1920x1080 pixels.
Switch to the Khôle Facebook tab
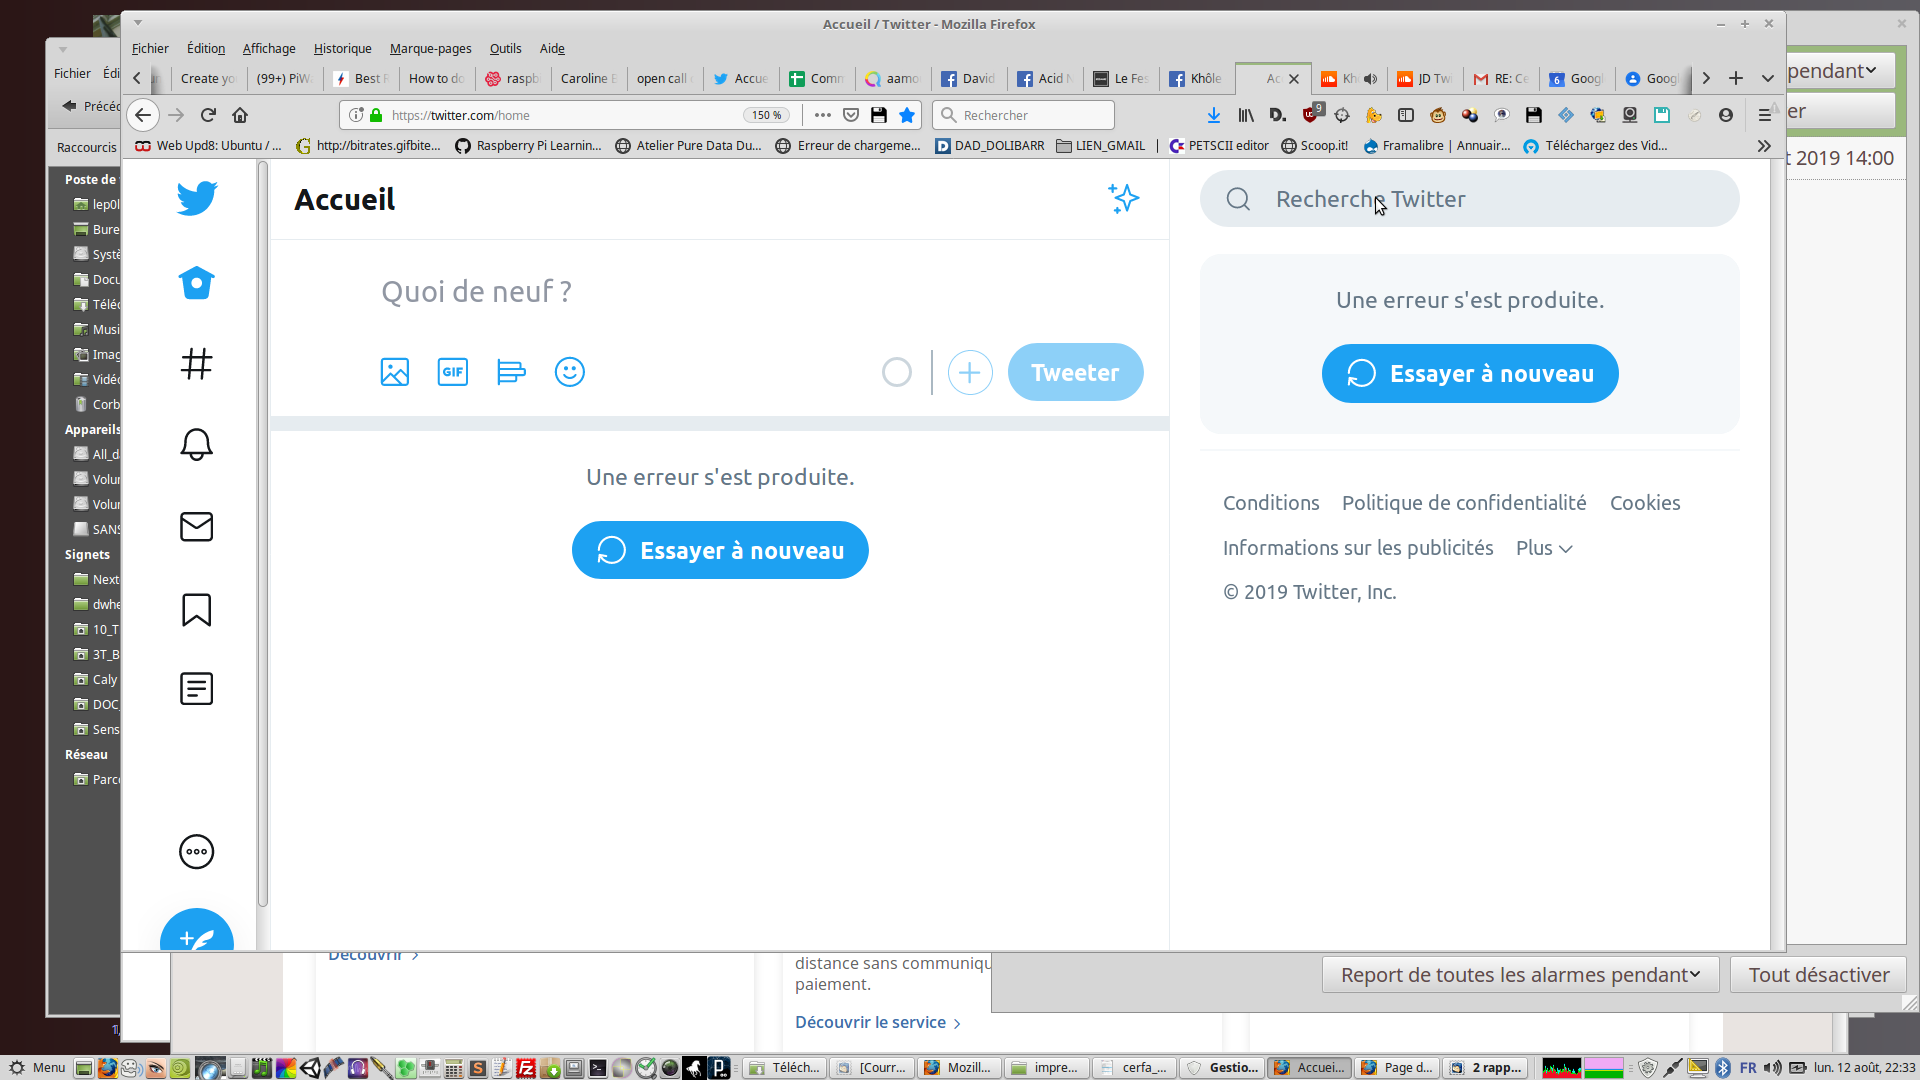1196,78
